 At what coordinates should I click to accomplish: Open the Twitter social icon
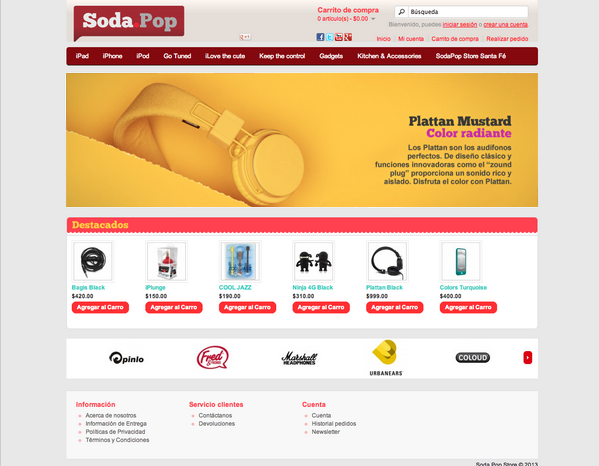(x=329, y=37)
